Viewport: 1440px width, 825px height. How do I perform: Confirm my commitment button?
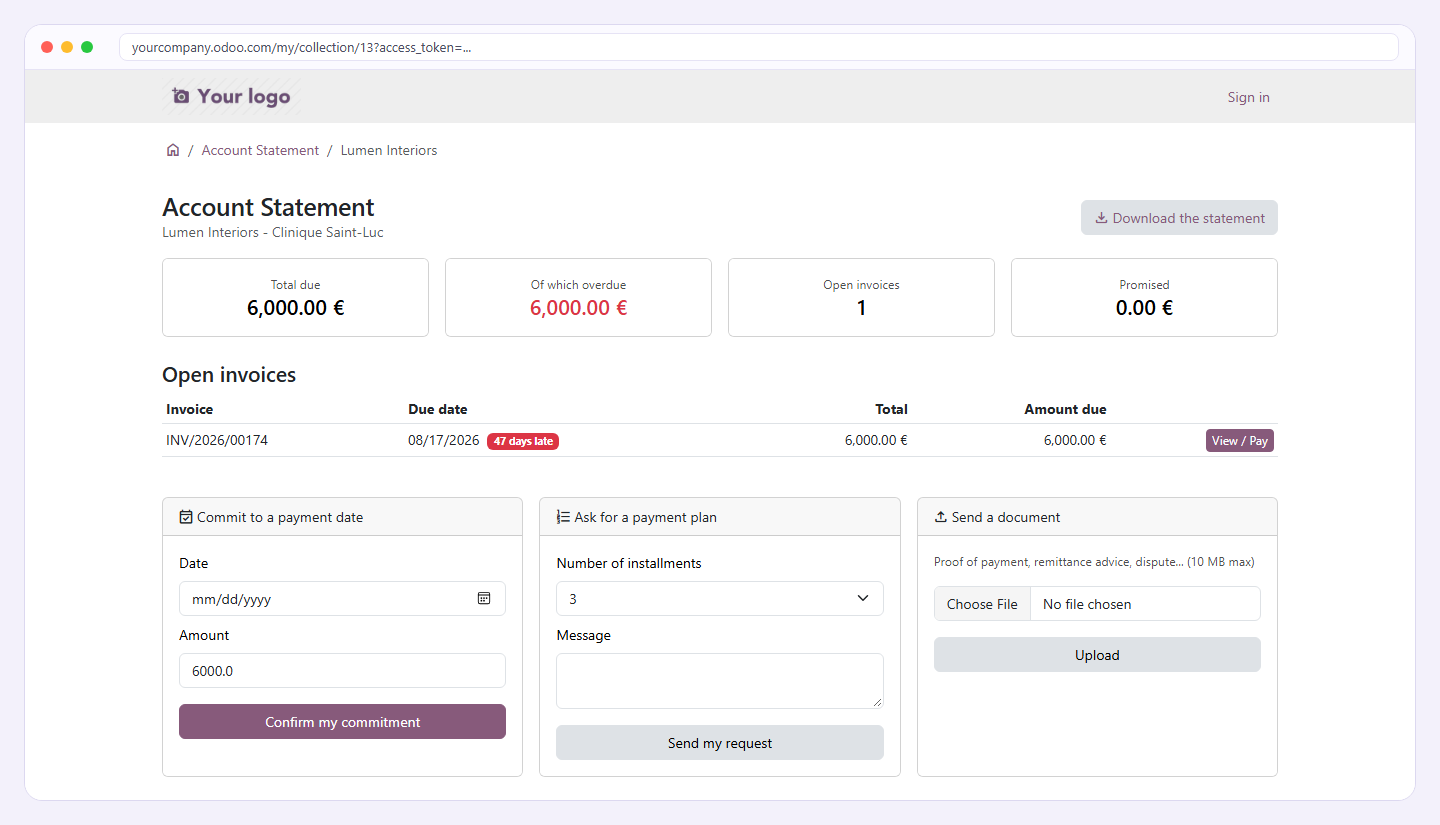tap(342, 722)
